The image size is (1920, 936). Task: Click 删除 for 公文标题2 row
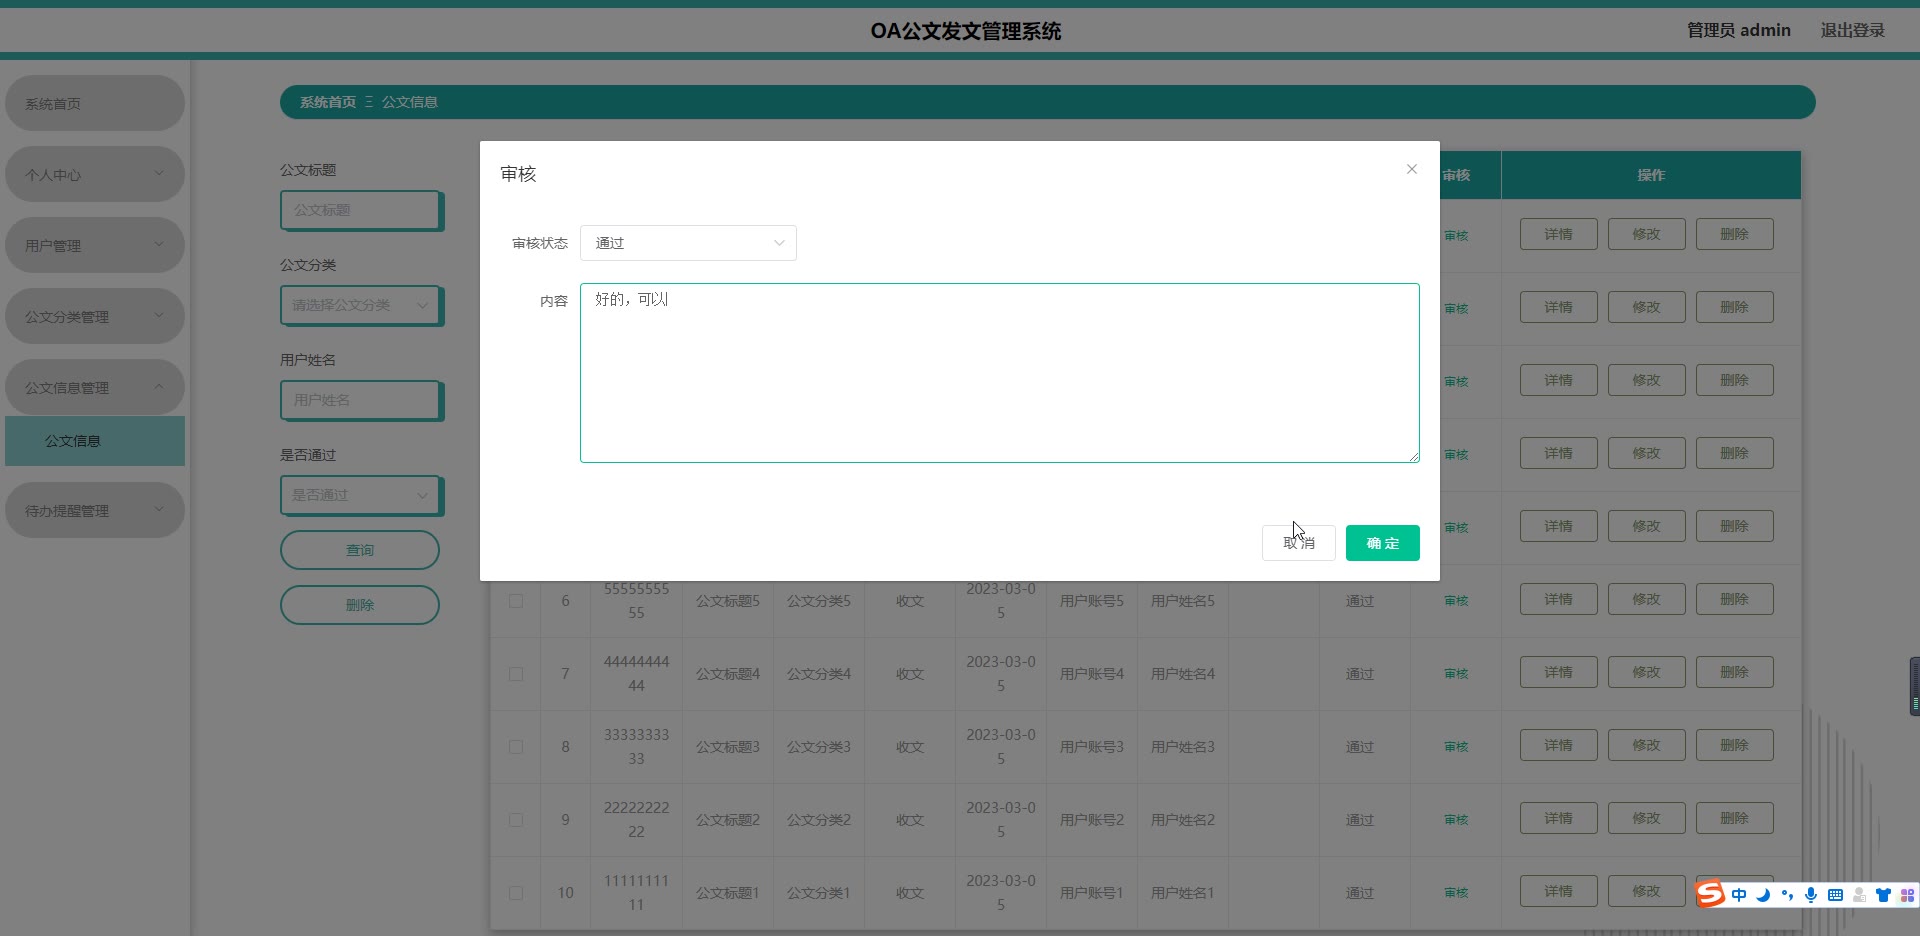click(1734, 818)
